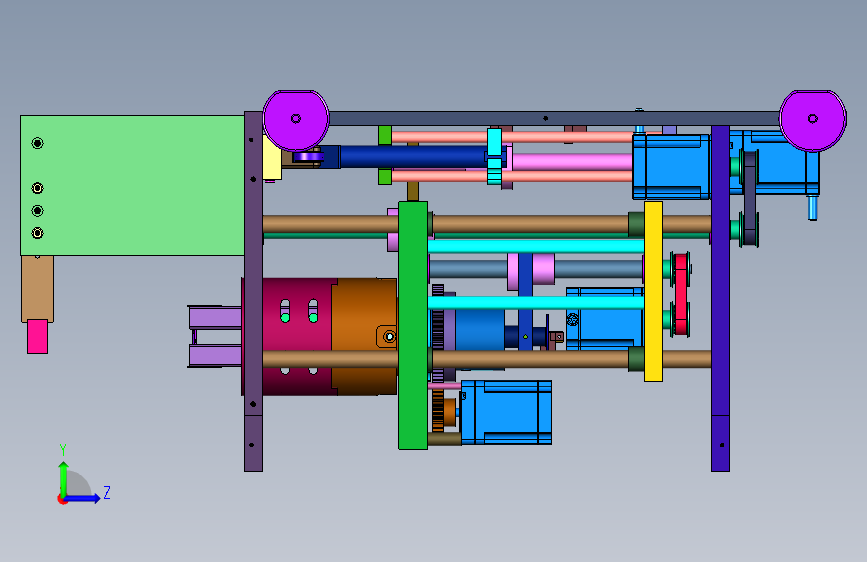This screenshot has width=867, height=562.
Task: Select the purple pulley at top left
Action: [296, 121]
